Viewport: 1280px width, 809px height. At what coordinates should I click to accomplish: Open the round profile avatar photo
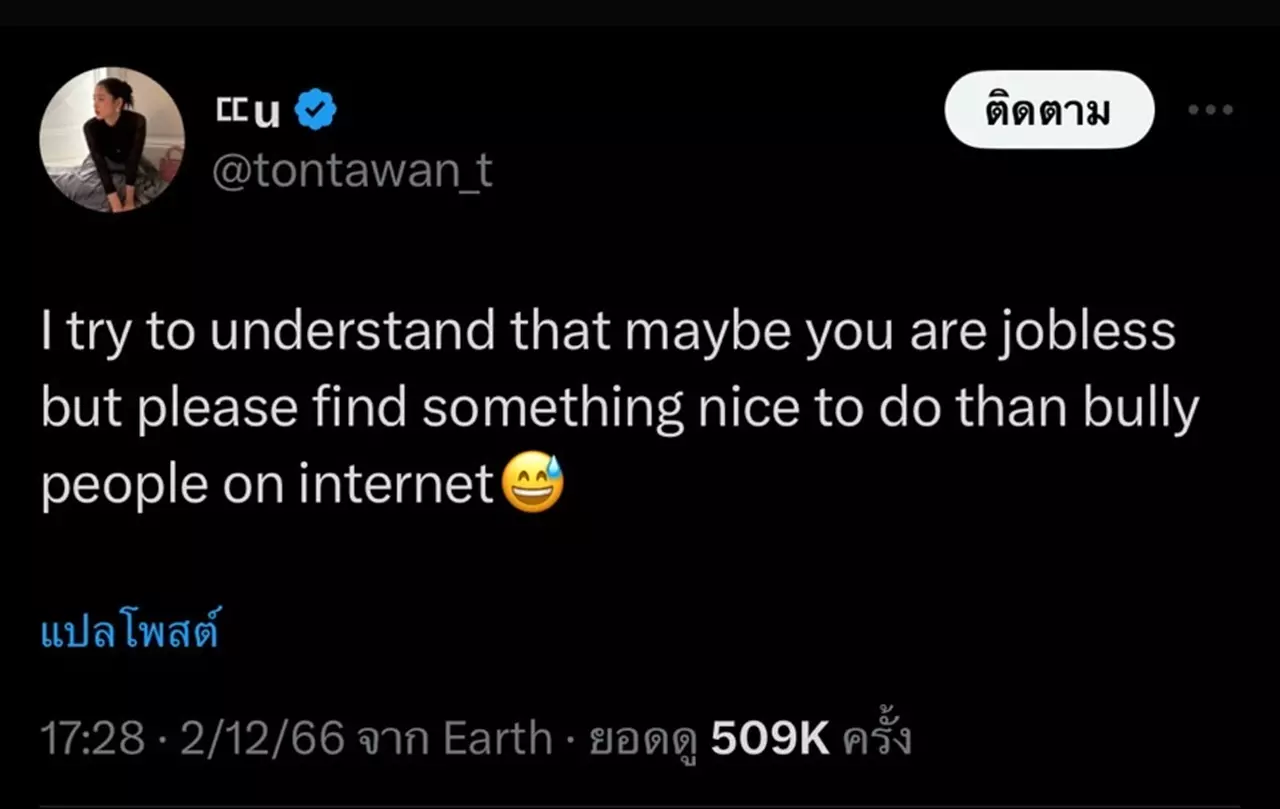pyautogui.click(x=112, y=140)
